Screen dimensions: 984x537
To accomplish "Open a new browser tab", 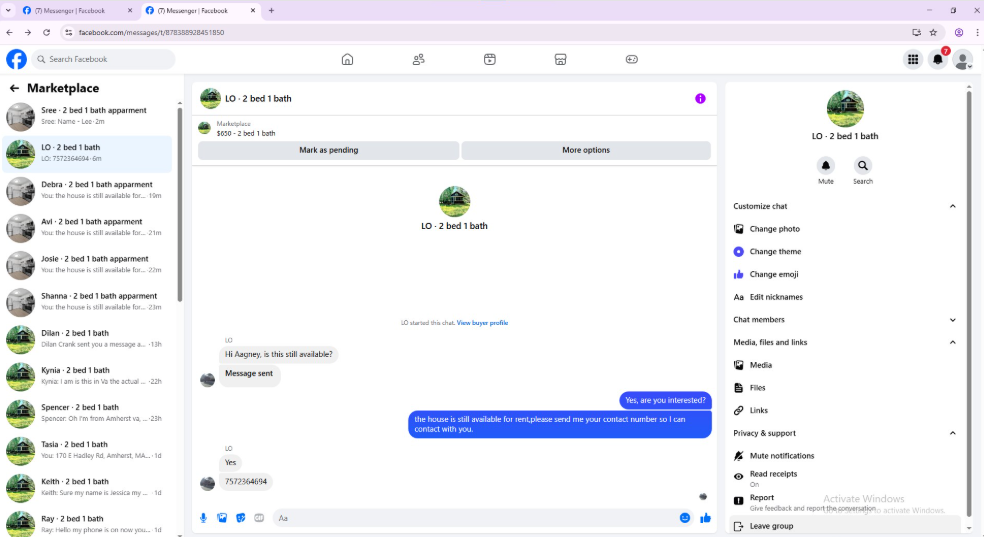I will (x=271, y=11).
